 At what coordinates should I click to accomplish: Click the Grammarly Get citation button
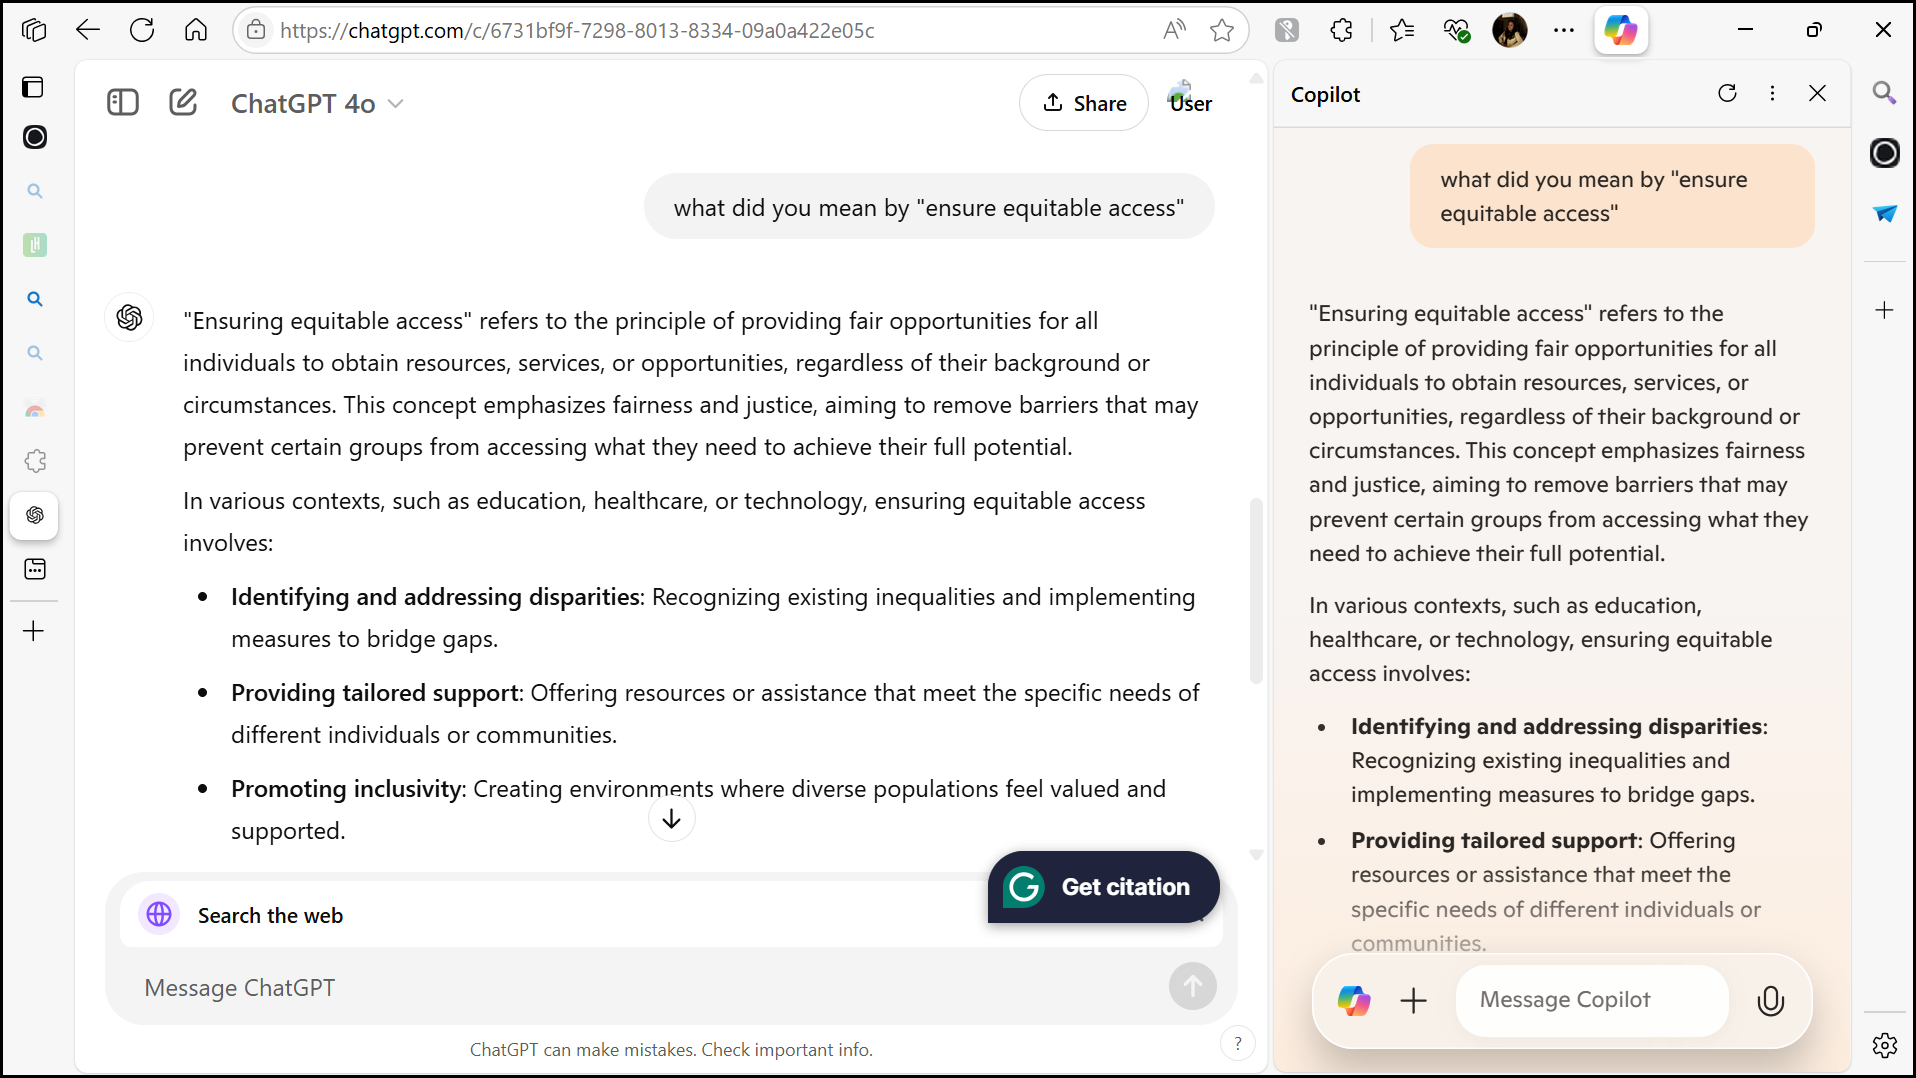click(1104, 887)
